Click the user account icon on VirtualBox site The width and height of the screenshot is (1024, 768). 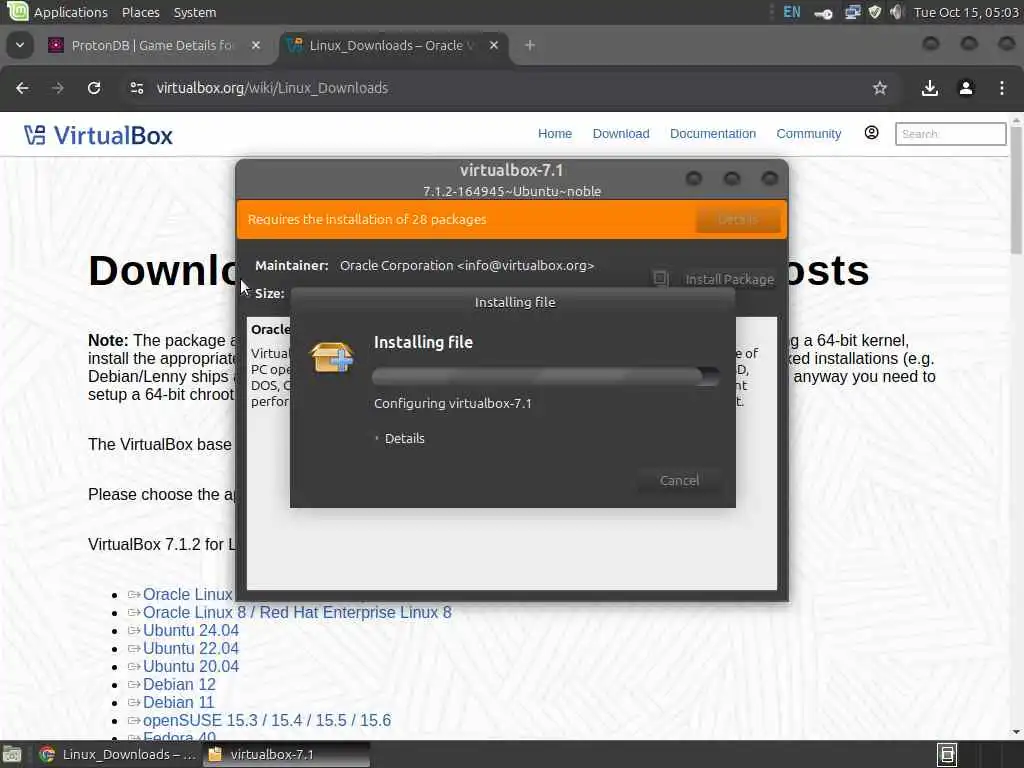click(x=871, y=133)
